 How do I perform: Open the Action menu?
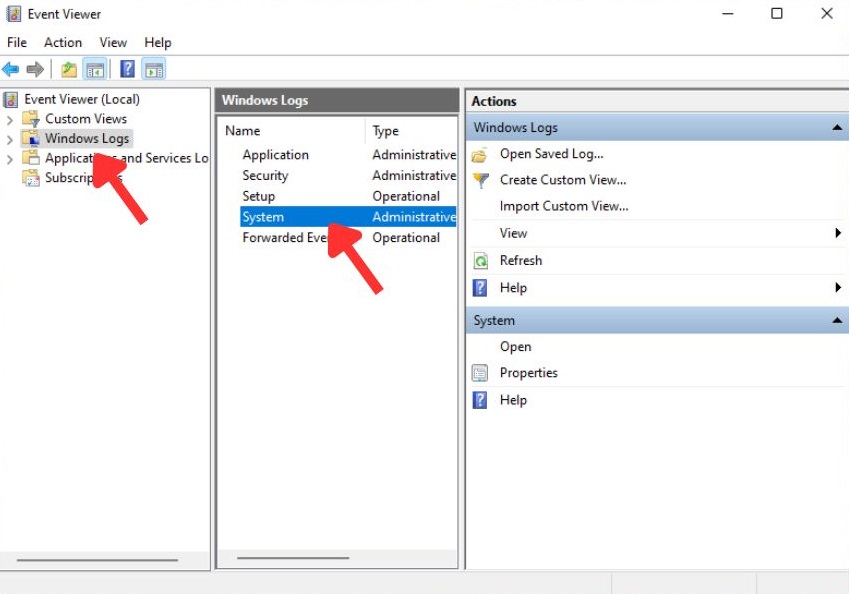point(63,42)
